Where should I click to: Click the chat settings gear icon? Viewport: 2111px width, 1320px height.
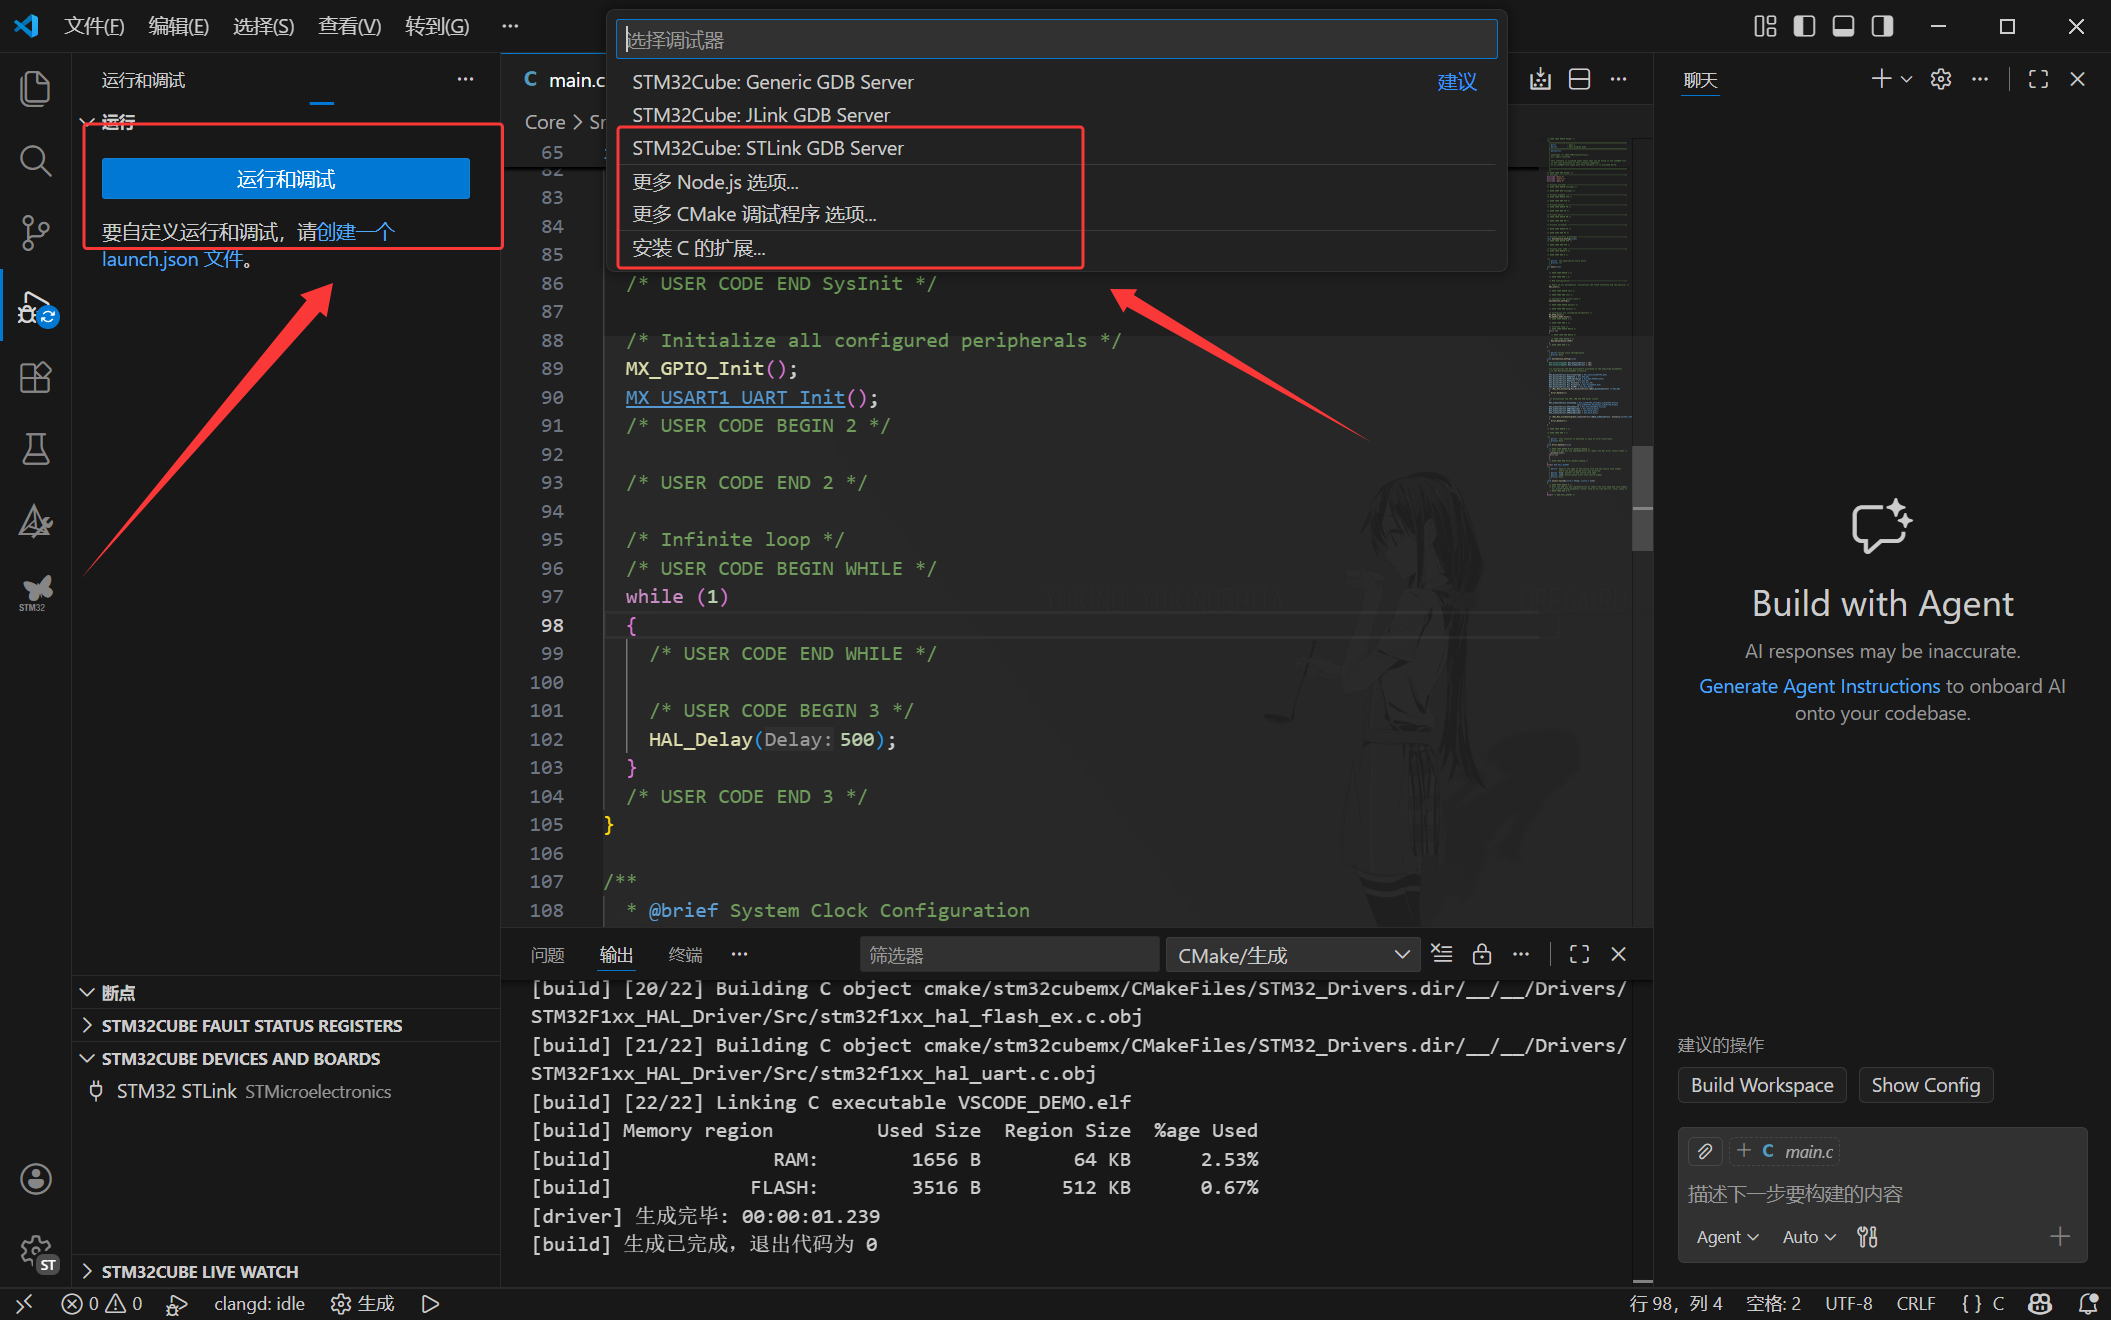pos(1940,79)
